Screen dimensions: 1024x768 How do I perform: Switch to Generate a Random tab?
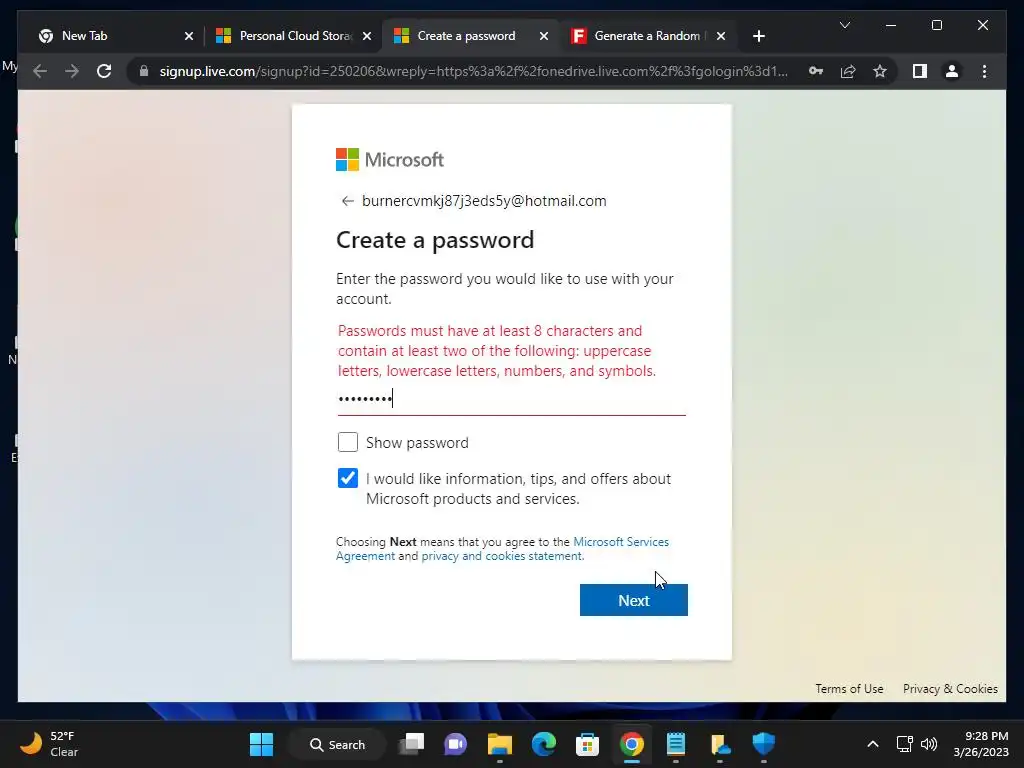pyautogui.click(x=647, y=36)
